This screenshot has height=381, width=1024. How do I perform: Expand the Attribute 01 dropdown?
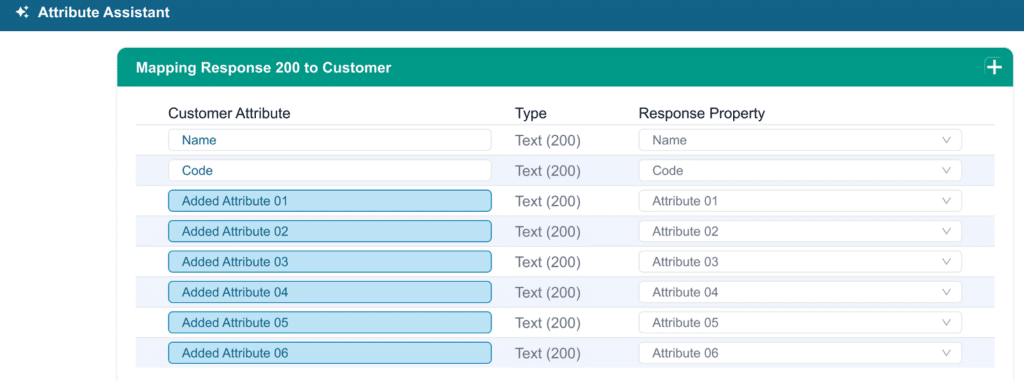click(800, 201)
